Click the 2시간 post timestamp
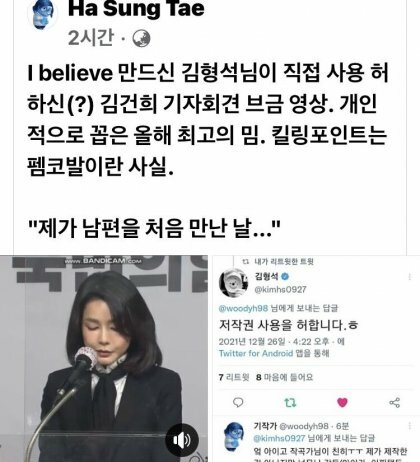 click(91, 38)
